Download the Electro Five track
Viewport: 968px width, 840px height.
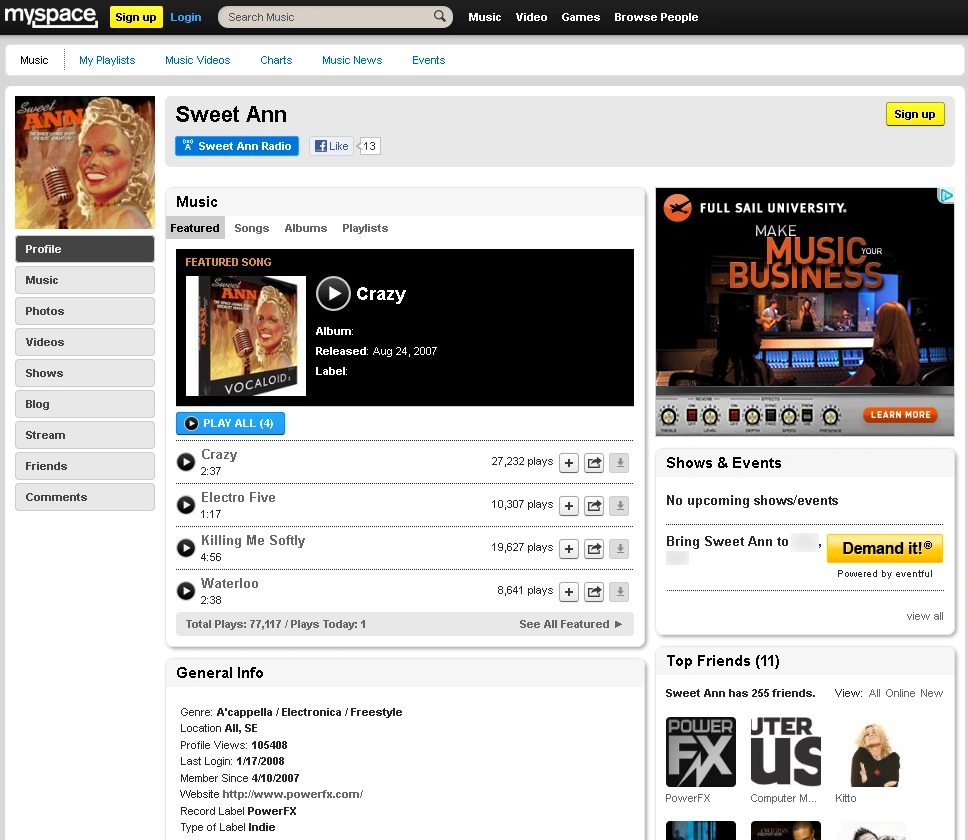pyautogui.click(x=619, y=506)
